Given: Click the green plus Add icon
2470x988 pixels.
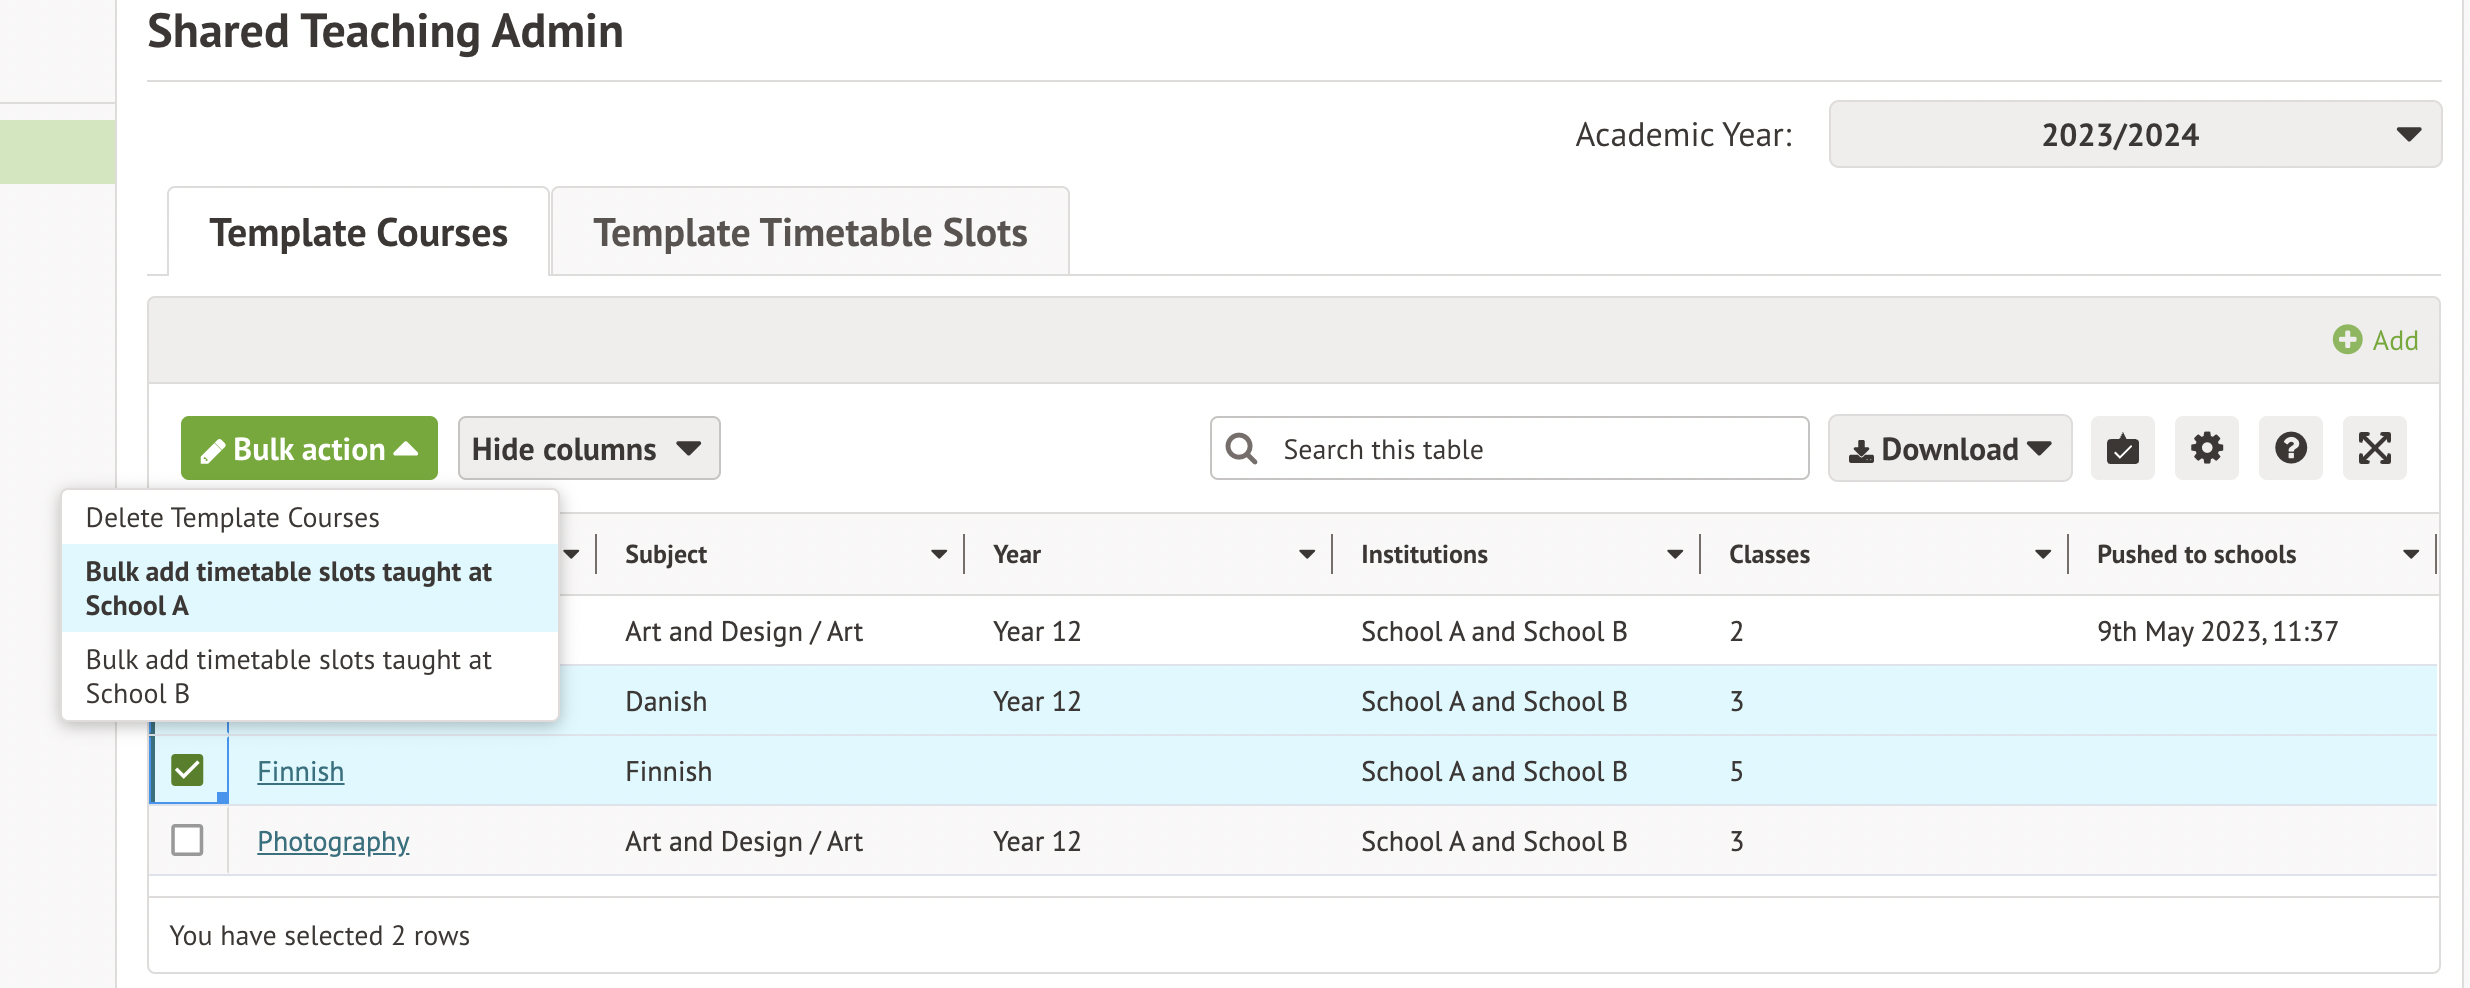Looking at the screenshot, I should point(2347,340).
